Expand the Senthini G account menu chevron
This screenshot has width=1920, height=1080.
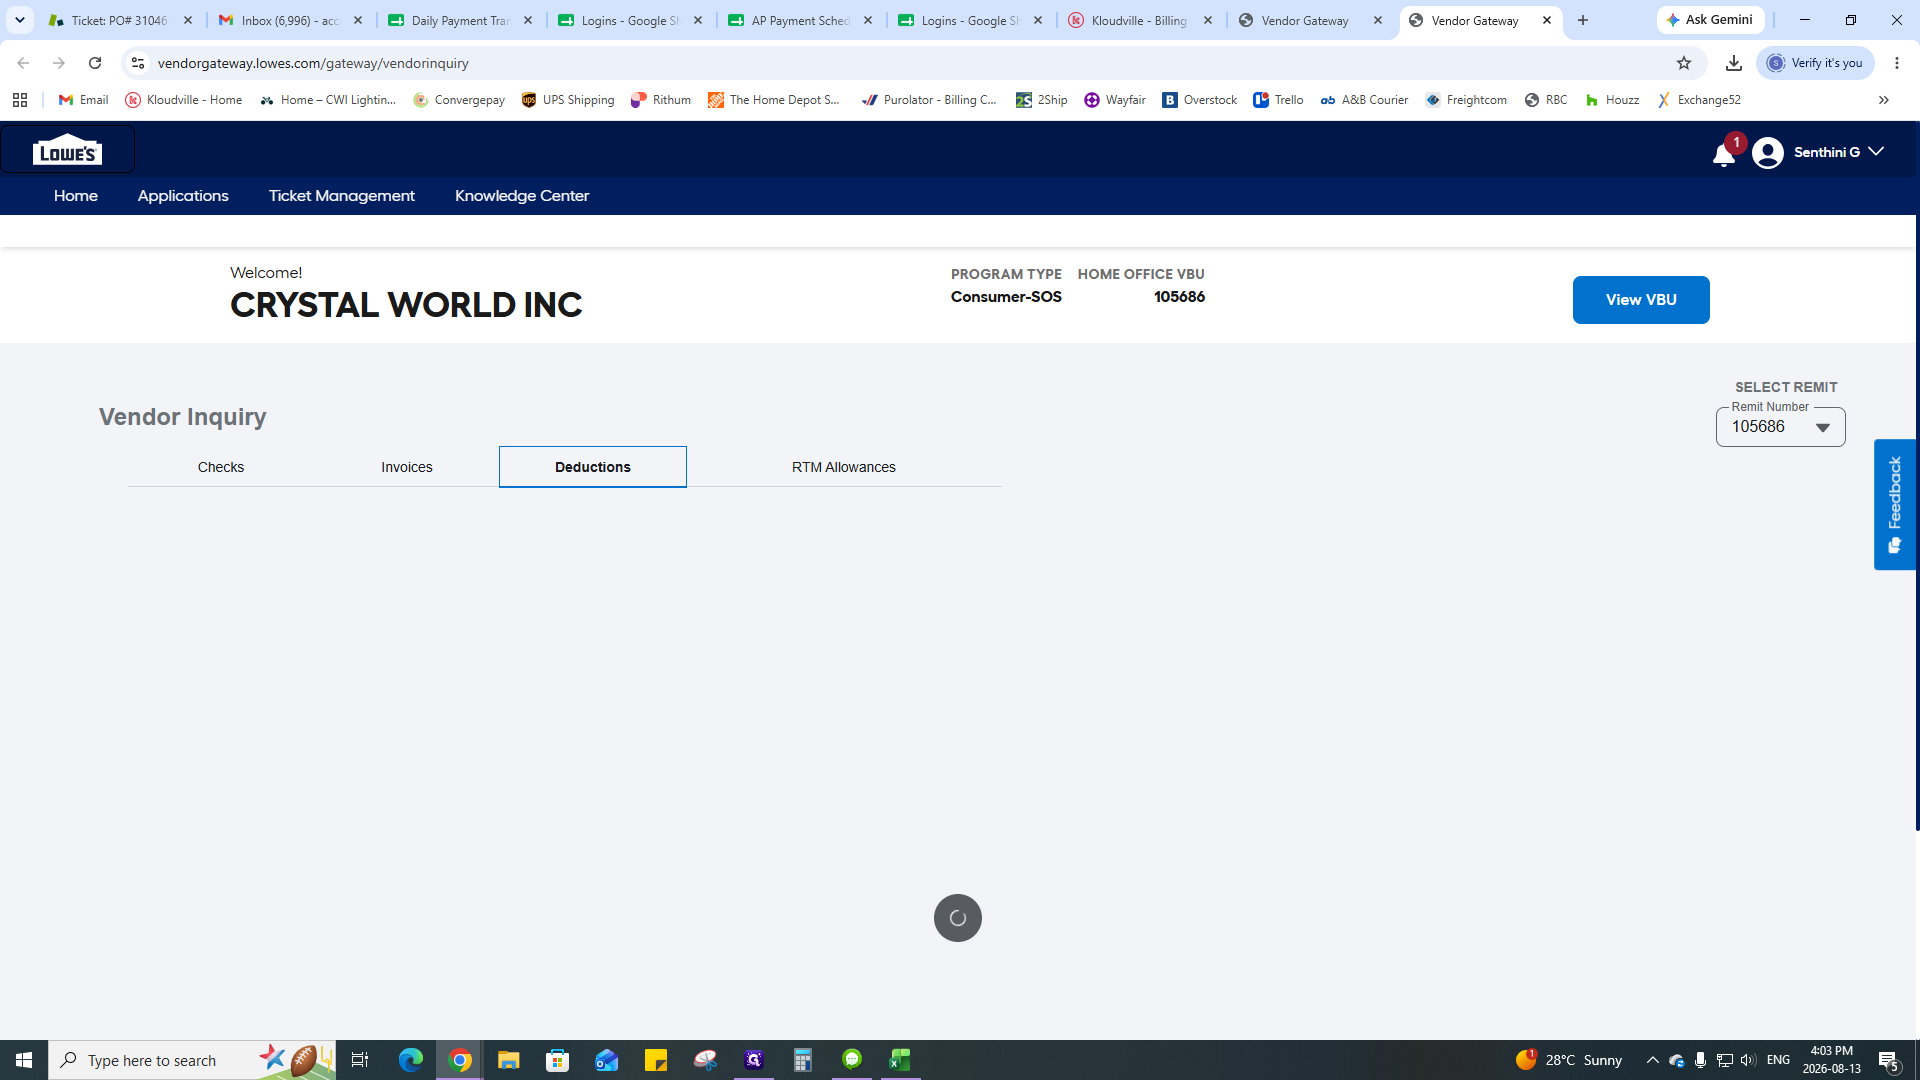[1876, 151]
